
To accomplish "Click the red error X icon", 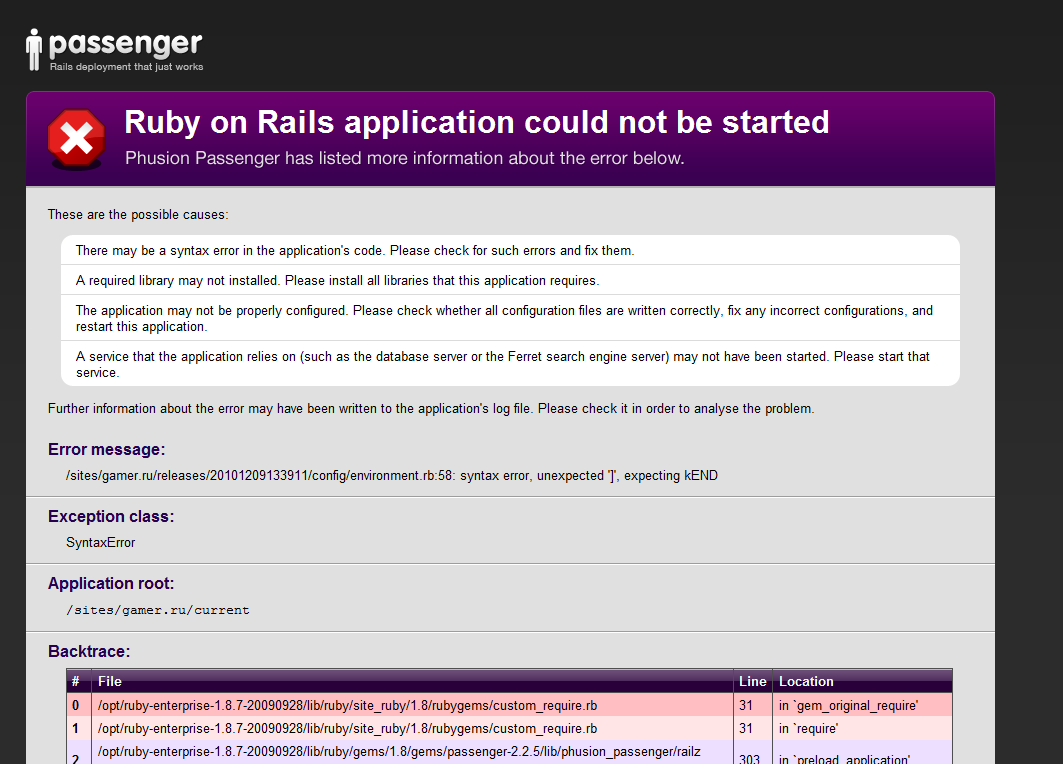I will tap(76, 139).
